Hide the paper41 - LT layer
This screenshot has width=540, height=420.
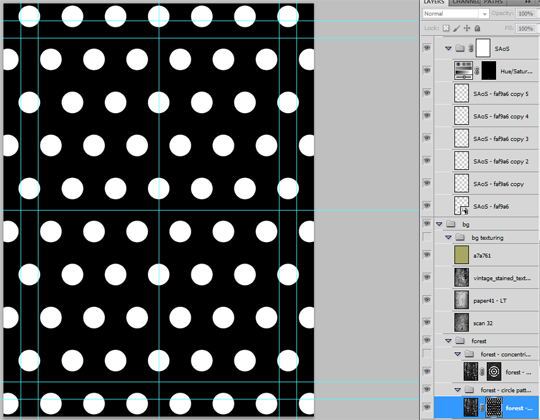(x=427, y=300)
